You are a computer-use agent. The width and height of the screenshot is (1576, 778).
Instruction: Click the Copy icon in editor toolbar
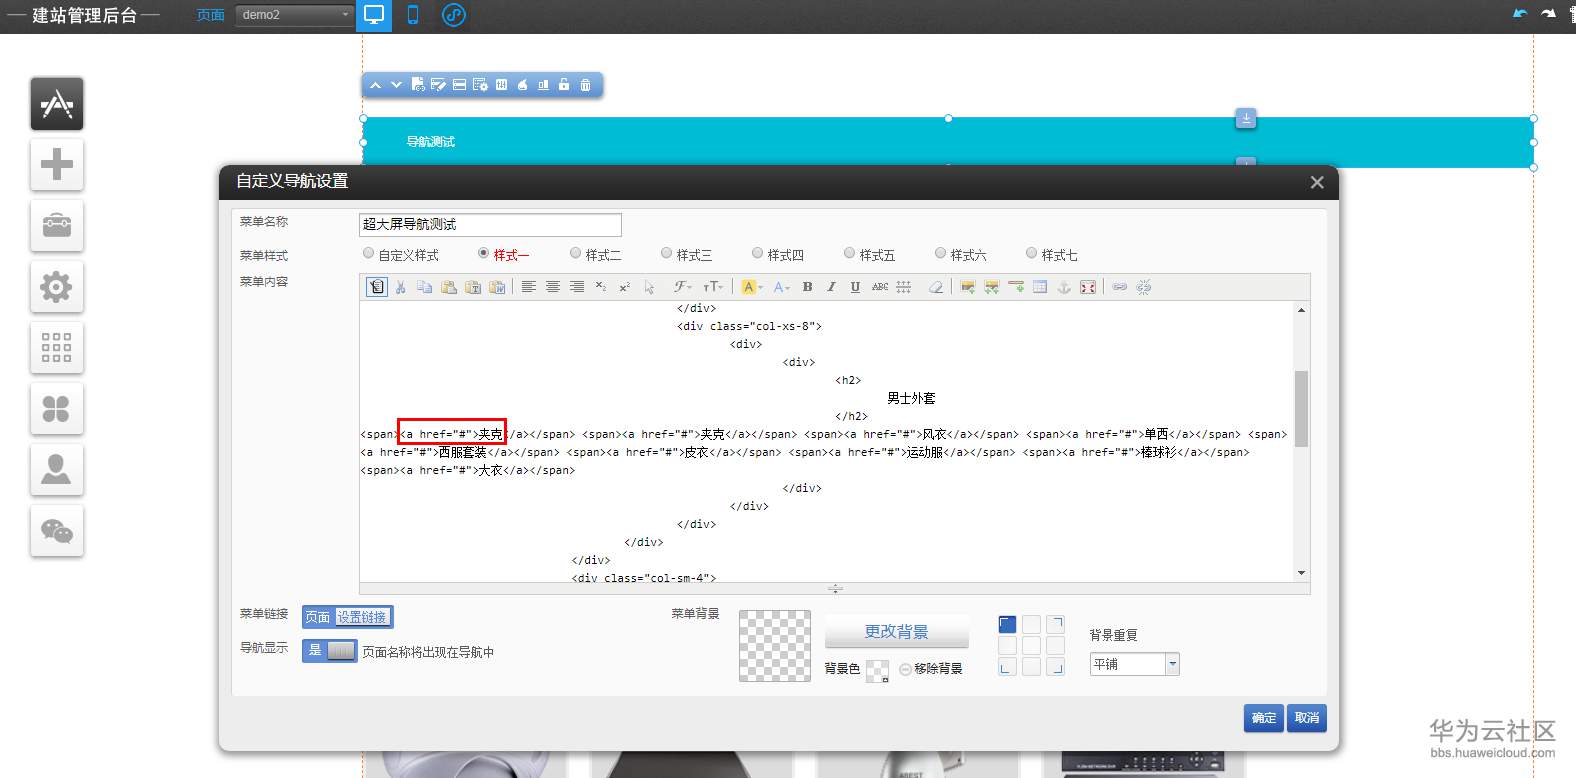[425, 287]
